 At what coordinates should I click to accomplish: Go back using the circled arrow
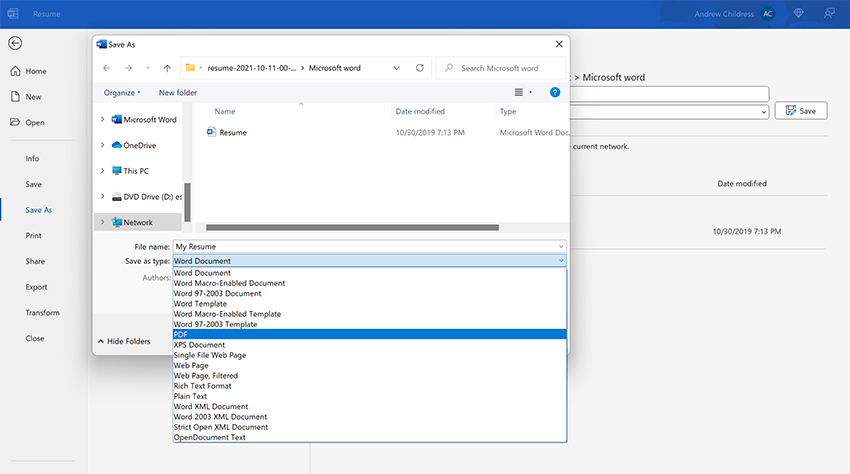pos(15,43)
